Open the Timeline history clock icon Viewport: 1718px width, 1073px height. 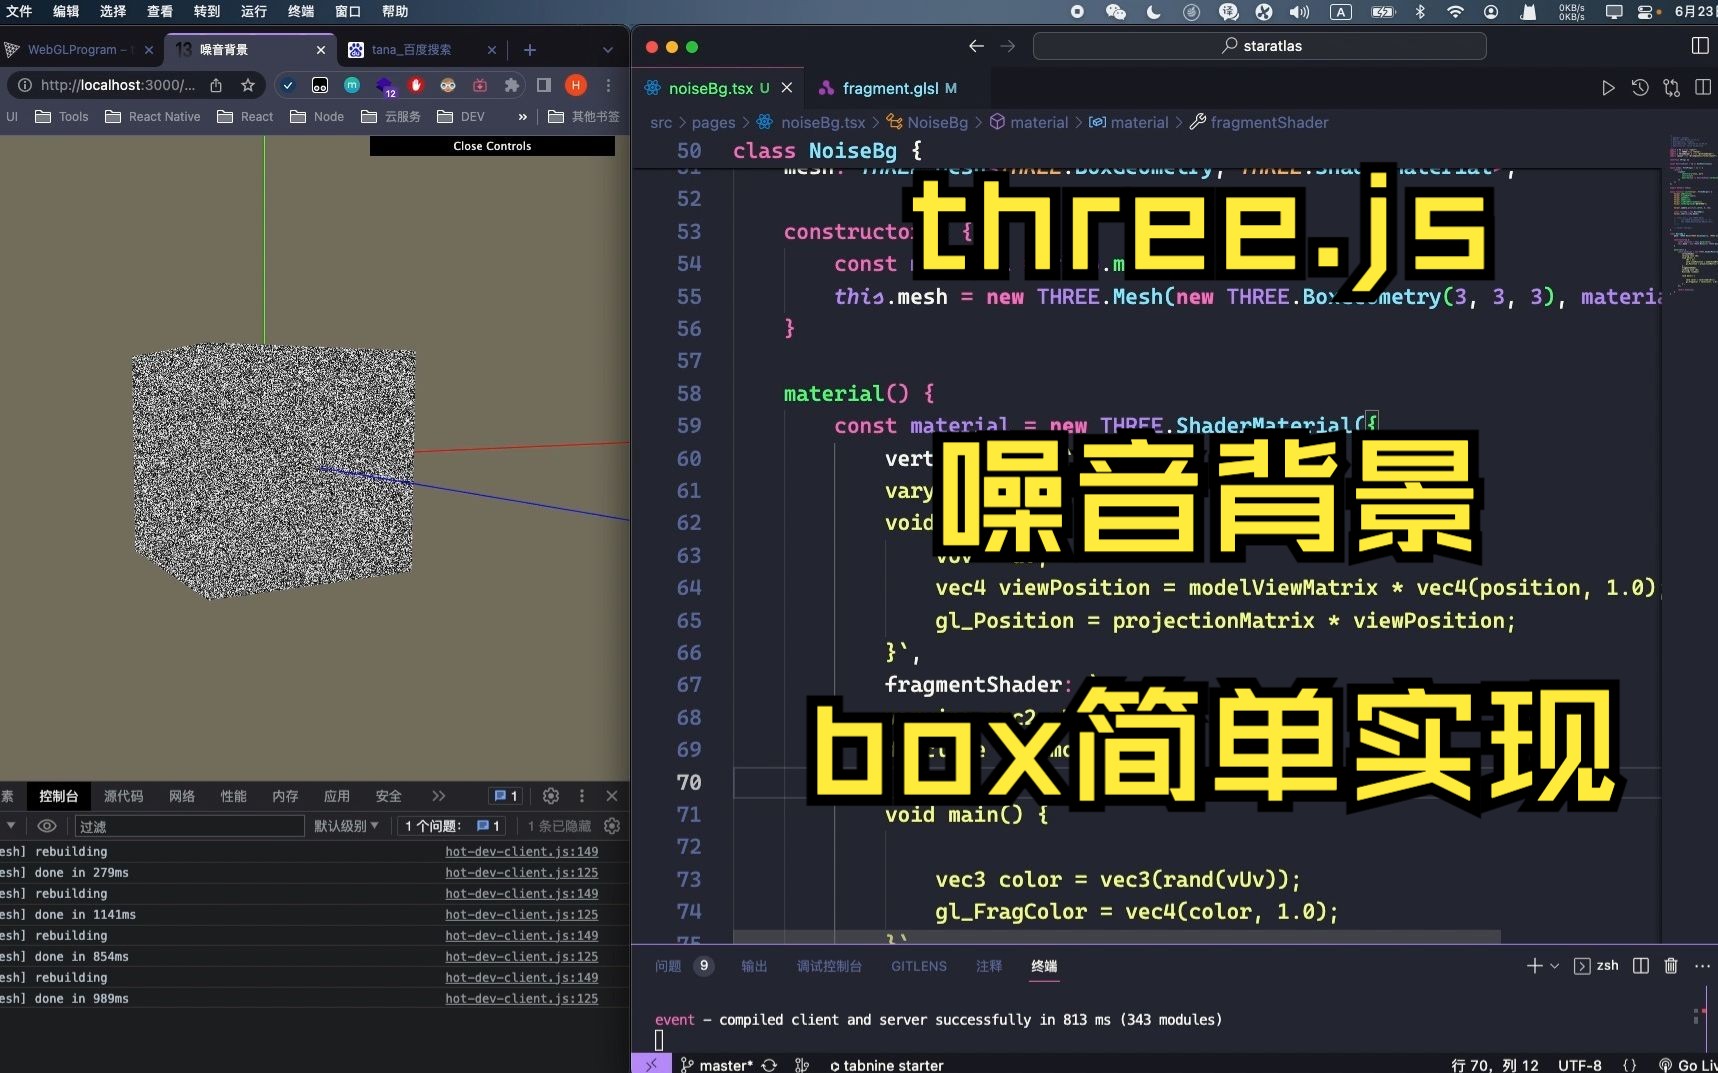(1640, 88)
